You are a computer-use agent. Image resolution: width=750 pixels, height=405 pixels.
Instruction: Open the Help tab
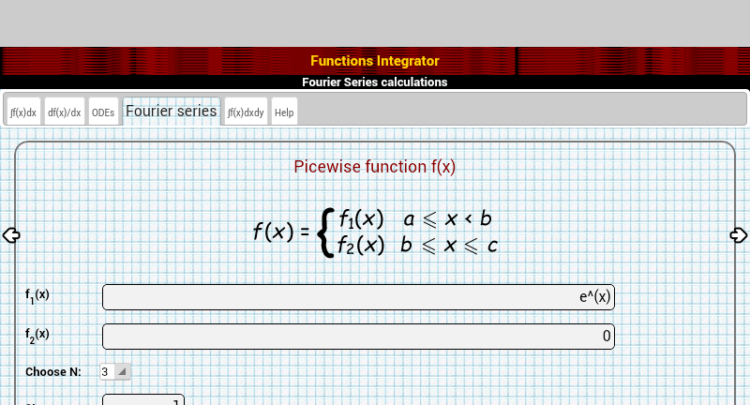(x=284, y=113)
